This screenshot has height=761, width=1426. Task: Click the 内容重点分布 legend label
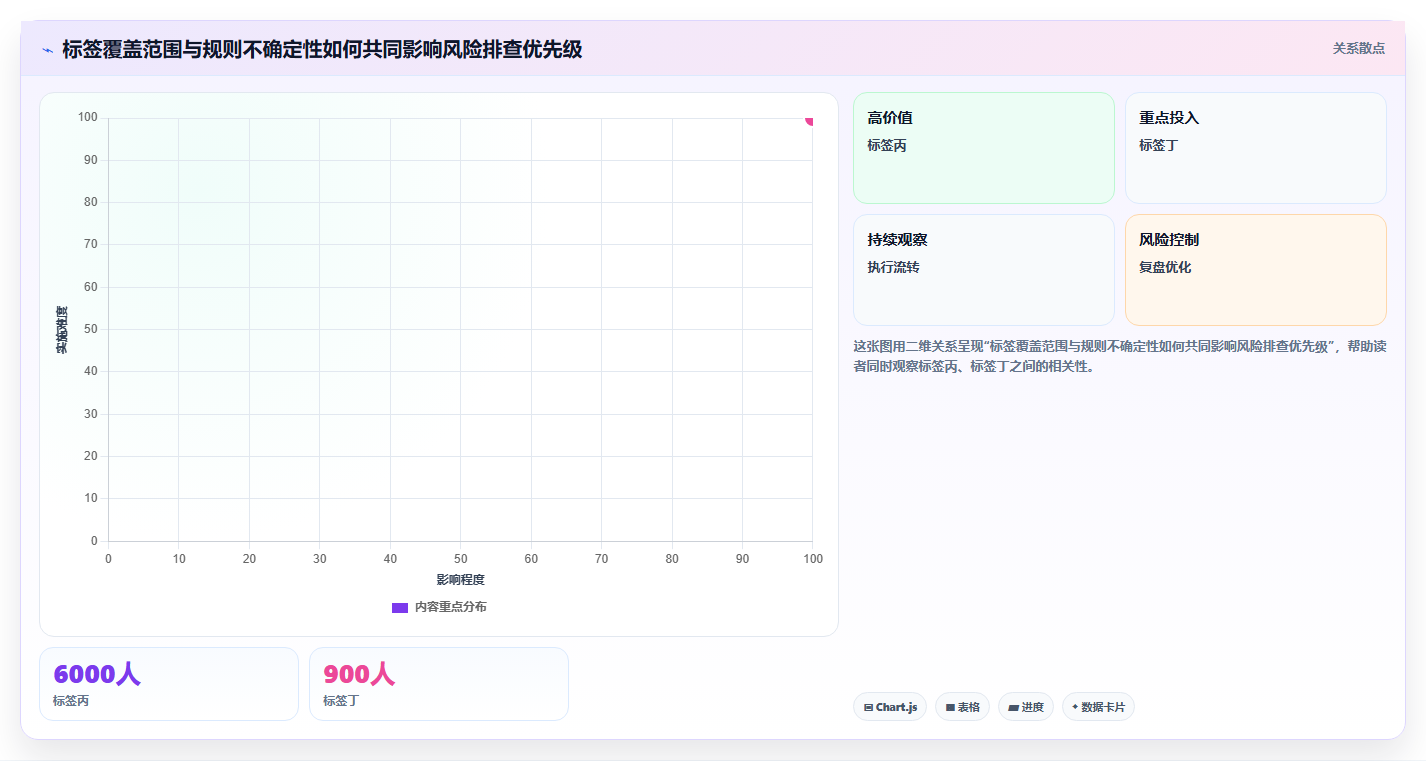click(450, 607)
